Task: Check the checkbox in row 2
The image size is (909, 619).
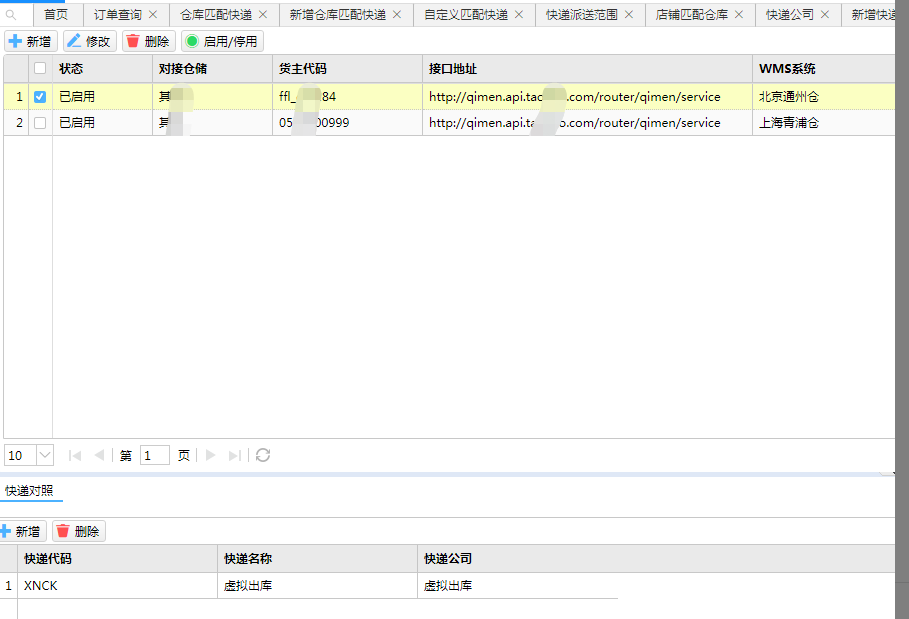Action: [40, 123]
